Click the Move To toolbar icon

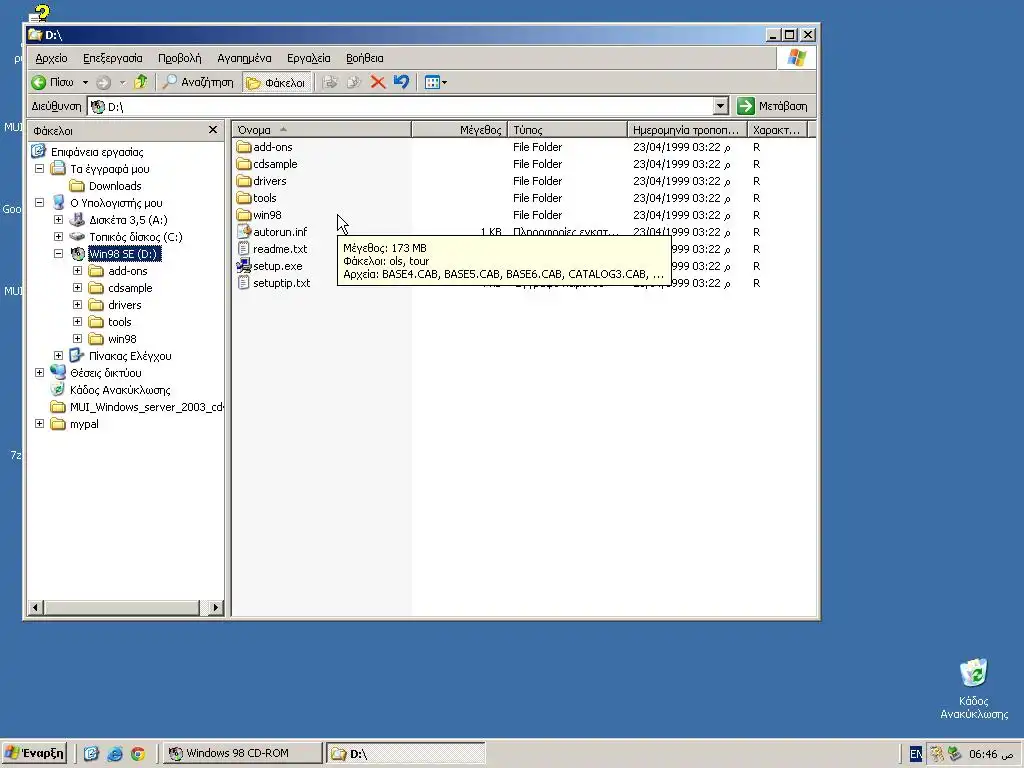[330, 82]
